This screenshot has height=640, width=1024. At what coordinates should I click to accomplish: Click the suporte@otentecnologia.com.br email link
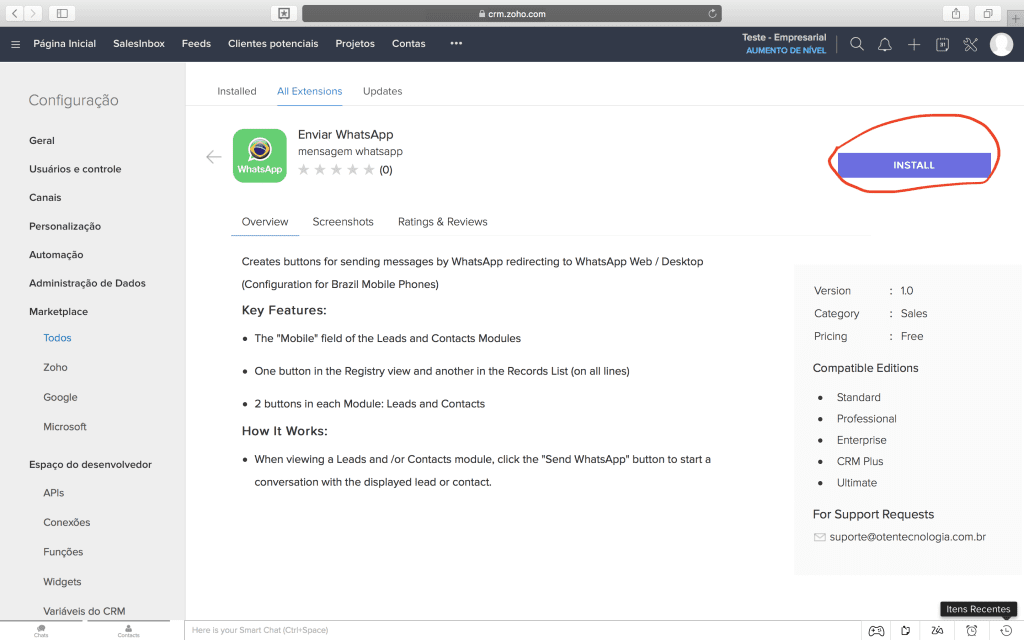908,537
